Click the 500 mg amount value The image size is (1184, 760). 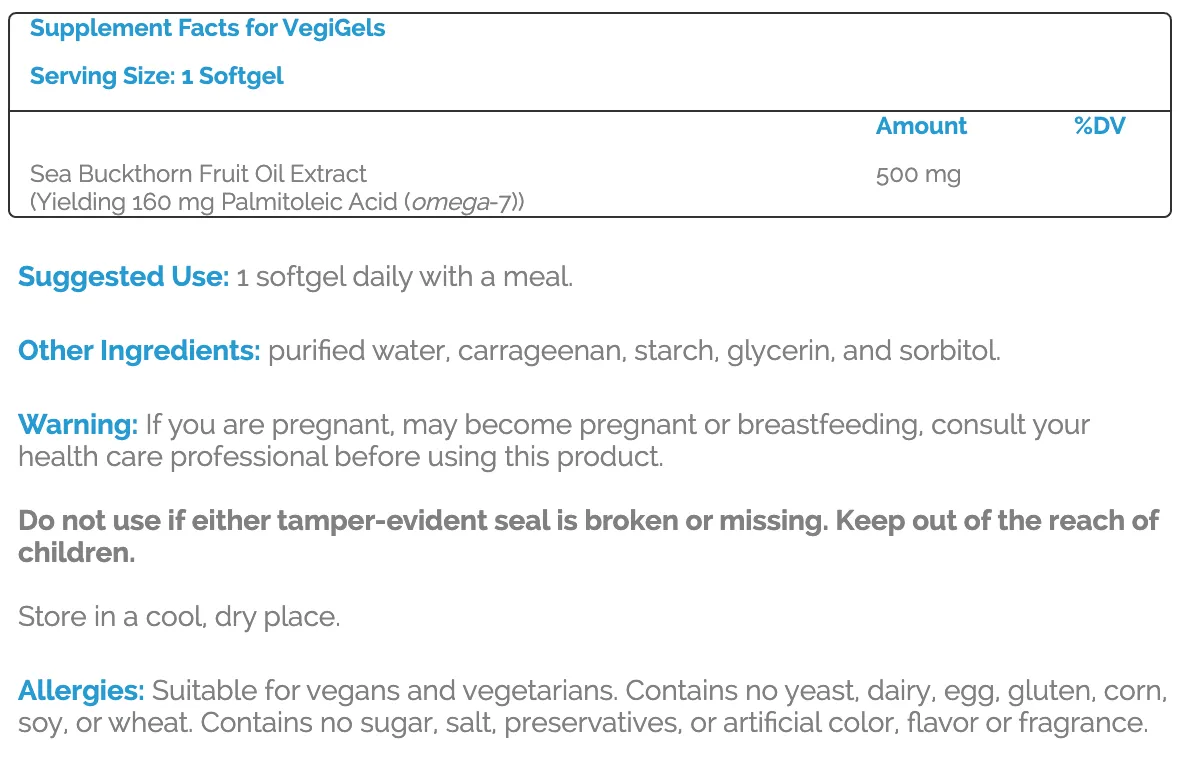pos(918,175)
